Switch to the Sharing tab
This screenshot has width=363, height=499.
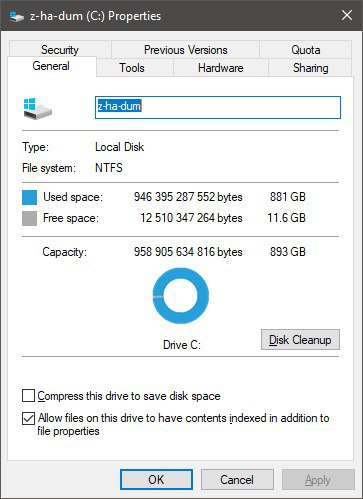(x=310, y=68)
